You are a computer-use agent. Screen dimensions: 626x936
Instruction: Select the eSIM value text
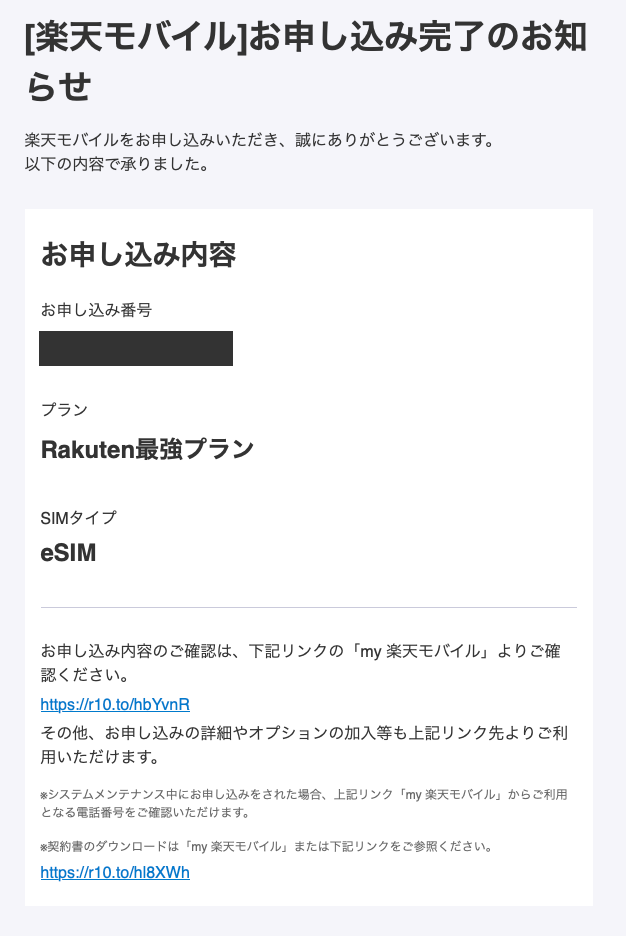(x=68, y=553)
